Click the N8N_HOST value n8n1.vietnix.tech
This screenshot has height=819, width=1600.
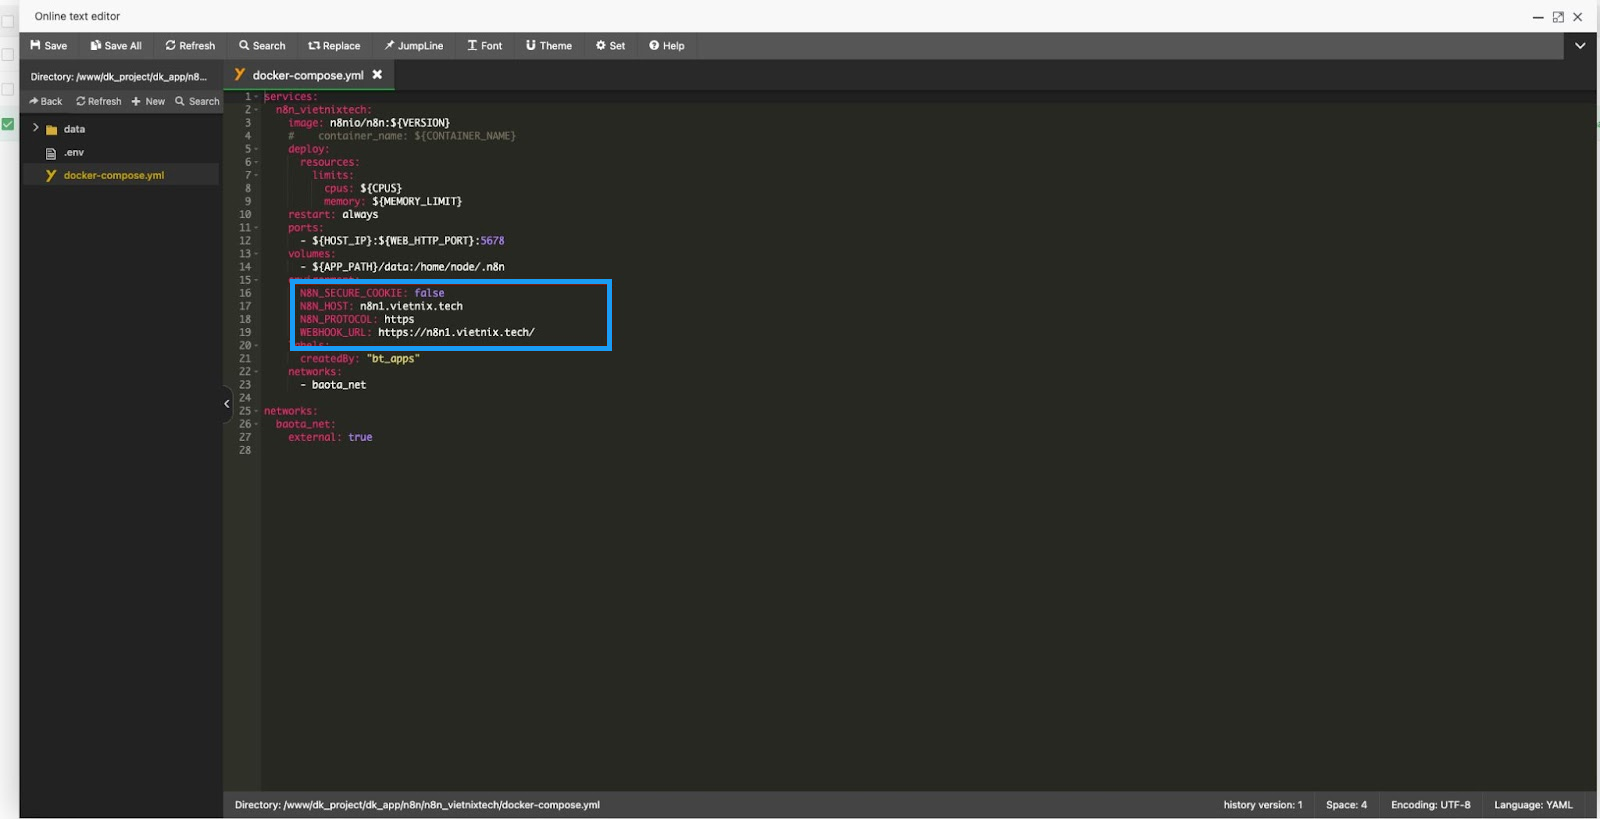pyautogui.click(x=411, y=306)
